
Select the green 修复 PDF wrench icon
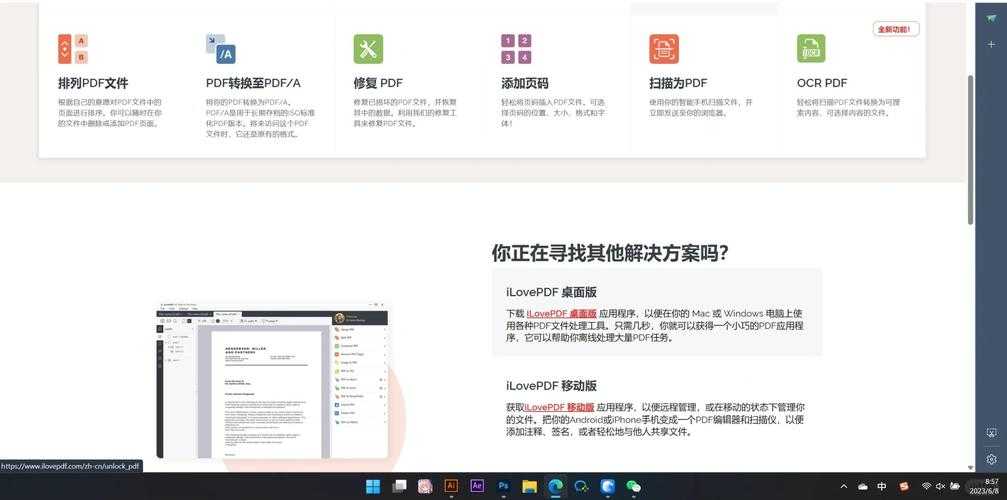pos(368,49)
